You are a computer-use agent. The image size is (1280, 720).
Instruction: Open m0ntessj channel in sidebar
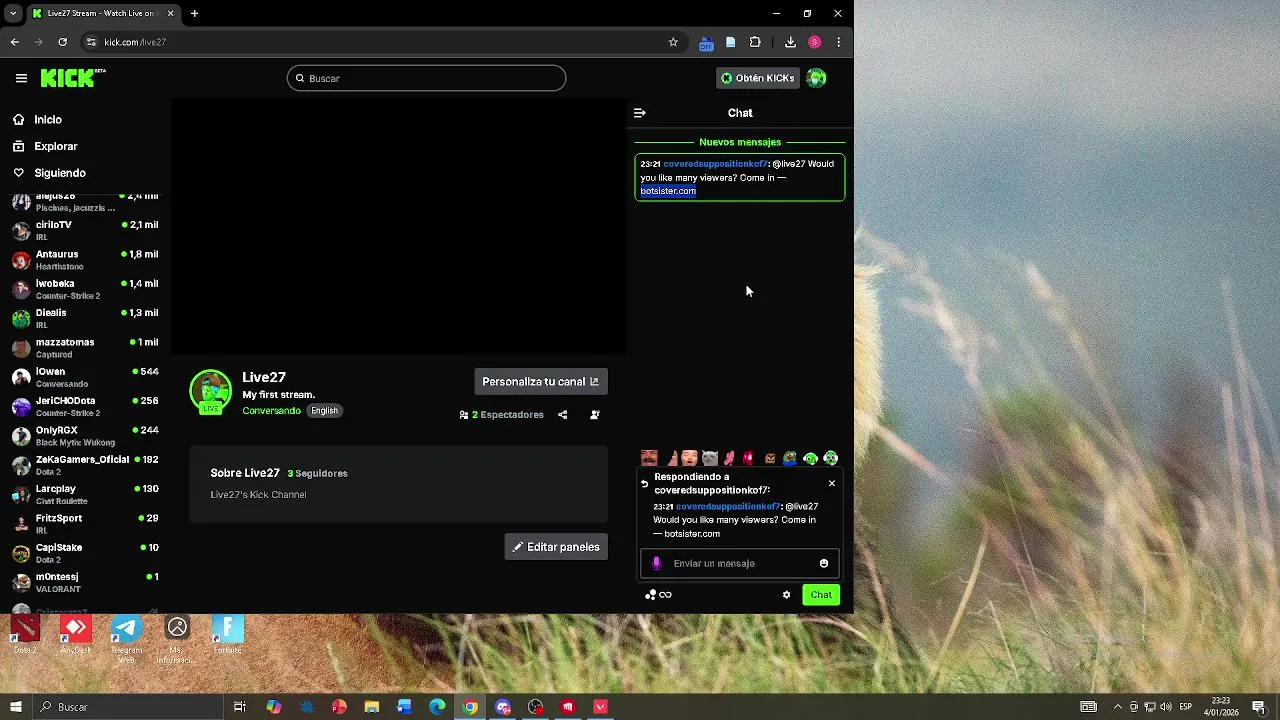pyautogui.click(x=85, y=583)
